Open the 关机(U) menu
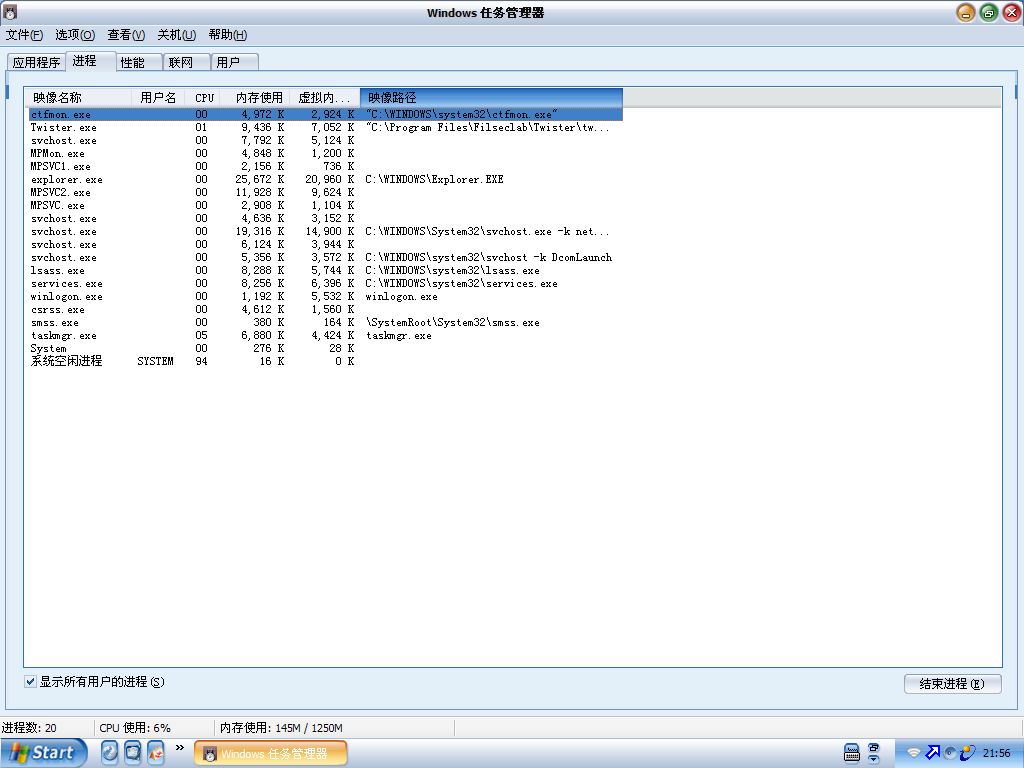 click(x=176, y=35)
